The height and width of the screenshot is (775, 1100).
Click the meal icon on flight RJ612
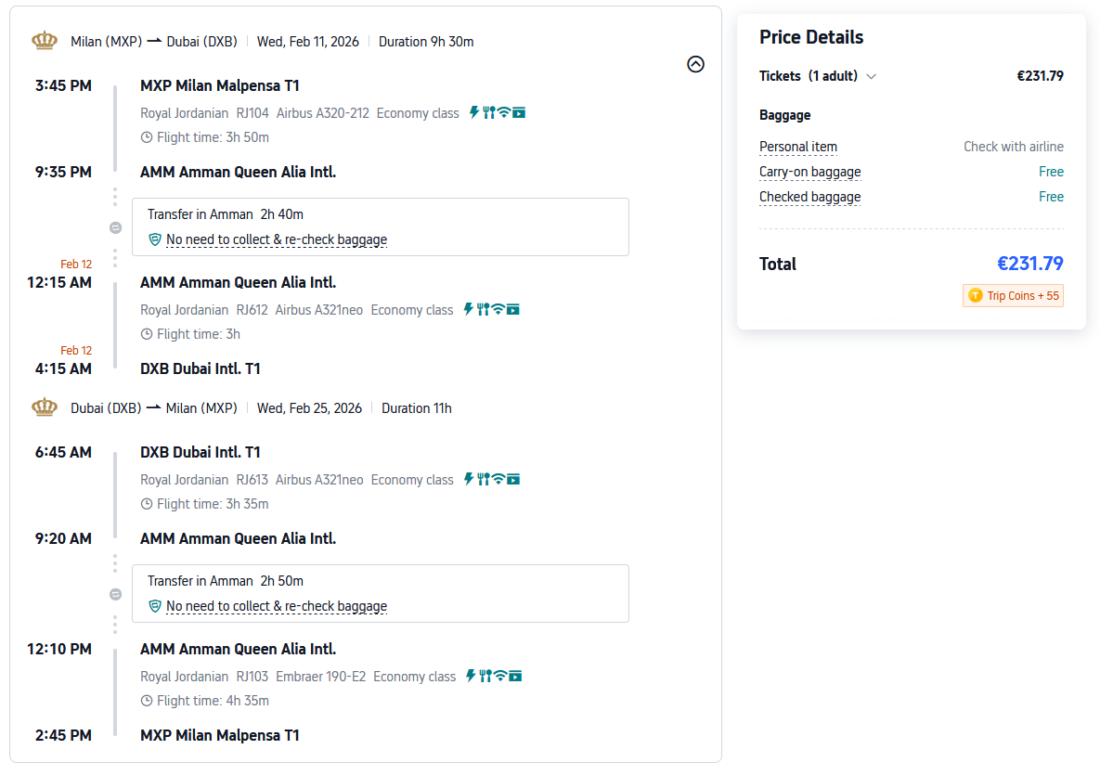click(x=483, y=310)
